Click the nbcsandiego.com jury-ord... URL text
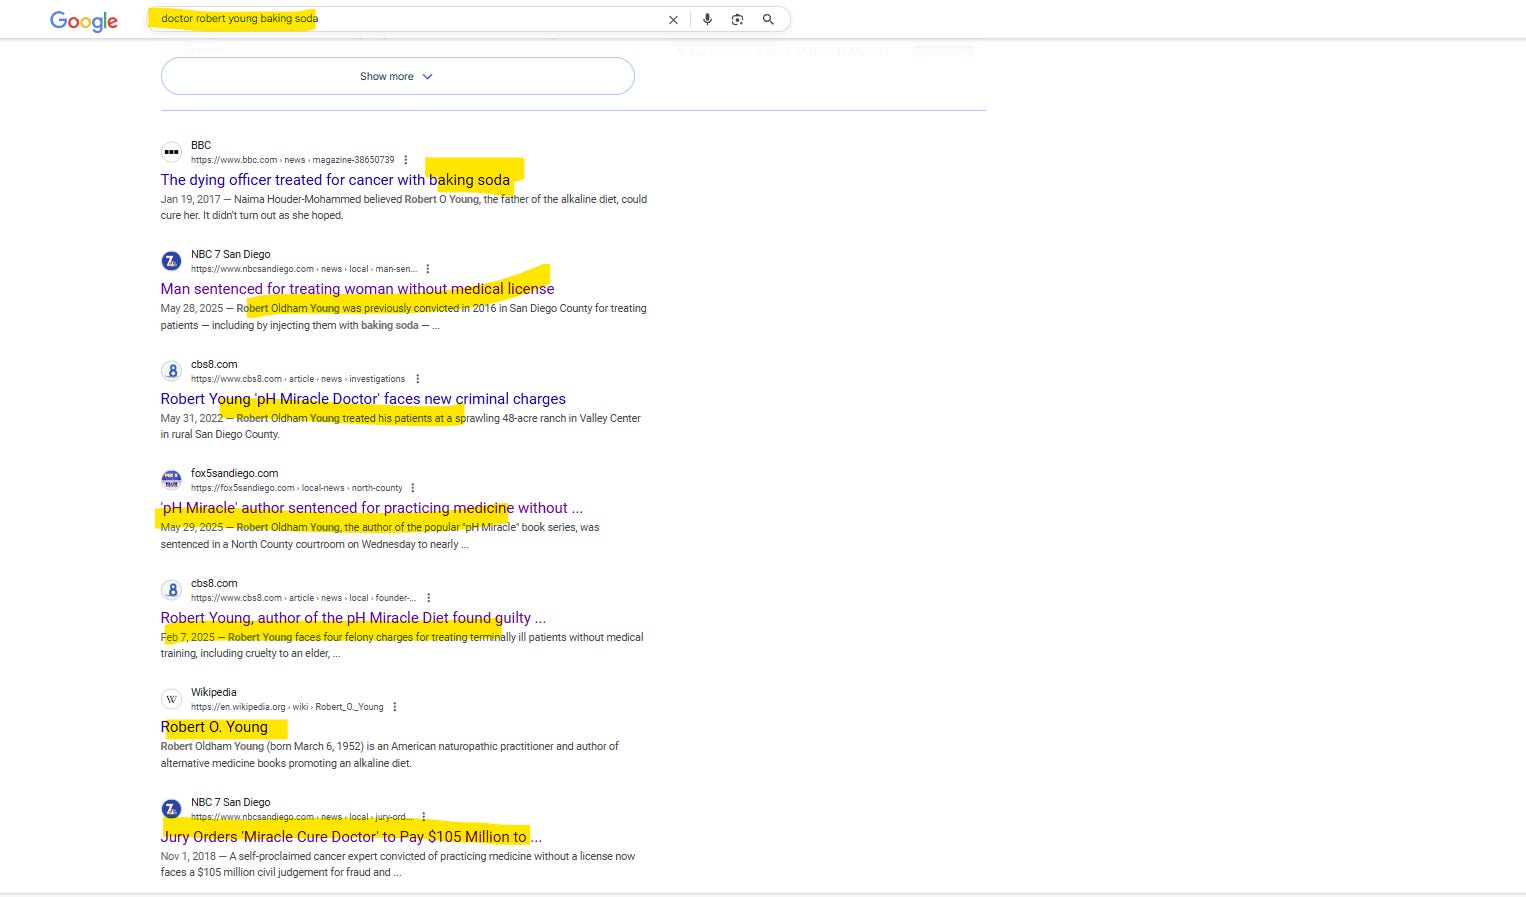 [302, 817]
